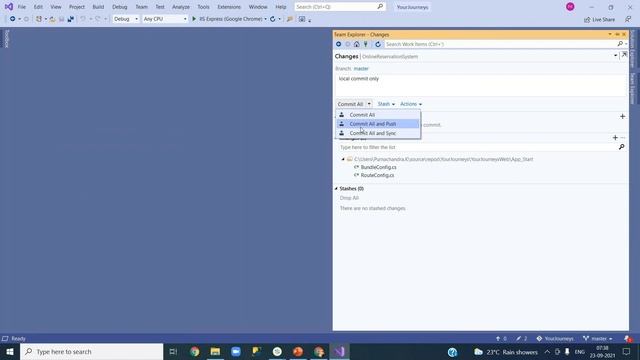Click the filter list magnifier icon
The height and width of the screenshot is (360, 640).
pyautogui.click(x=621, y=147)
